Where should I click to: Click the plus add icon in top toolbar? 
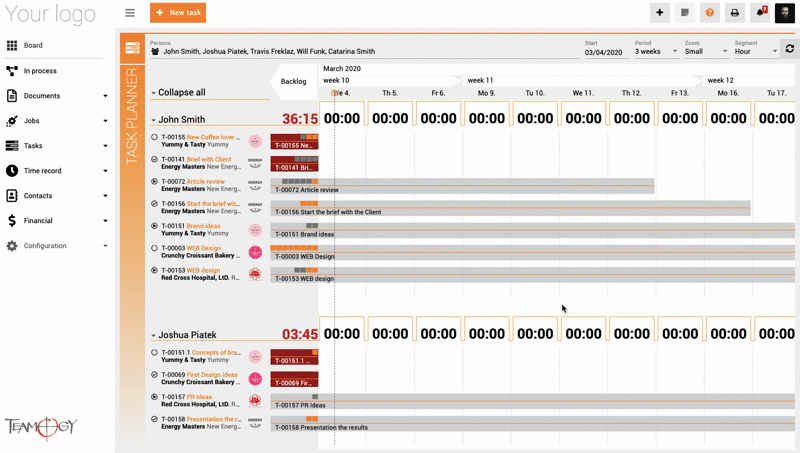tap(660, 13)
